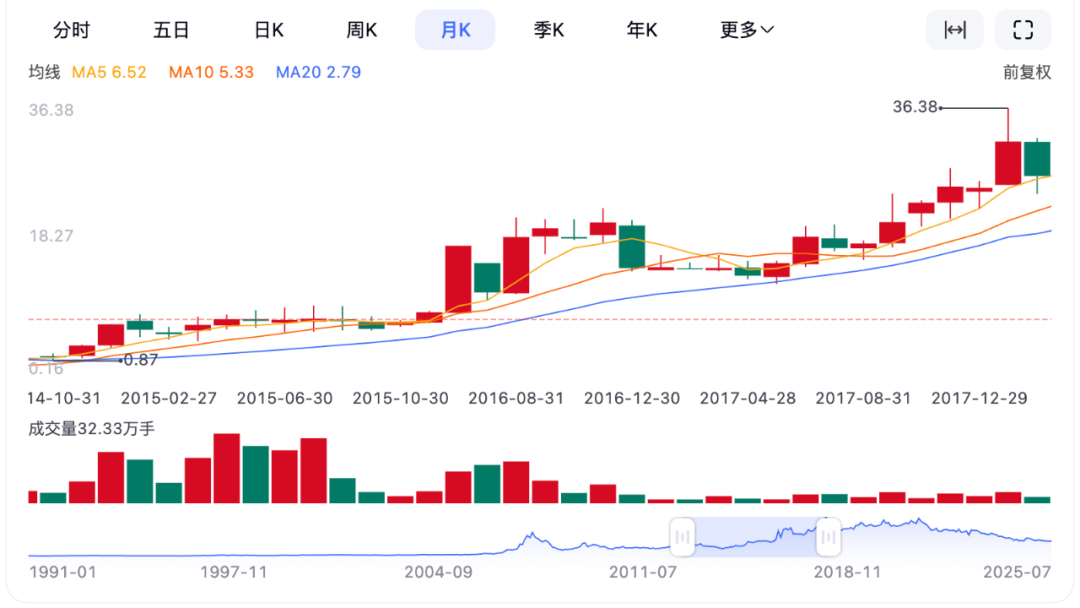The width and height of the screenshot is (1080, 608).
Task: Select the 月K monthly candlestick tab
Action: click(x=455, y=30)
